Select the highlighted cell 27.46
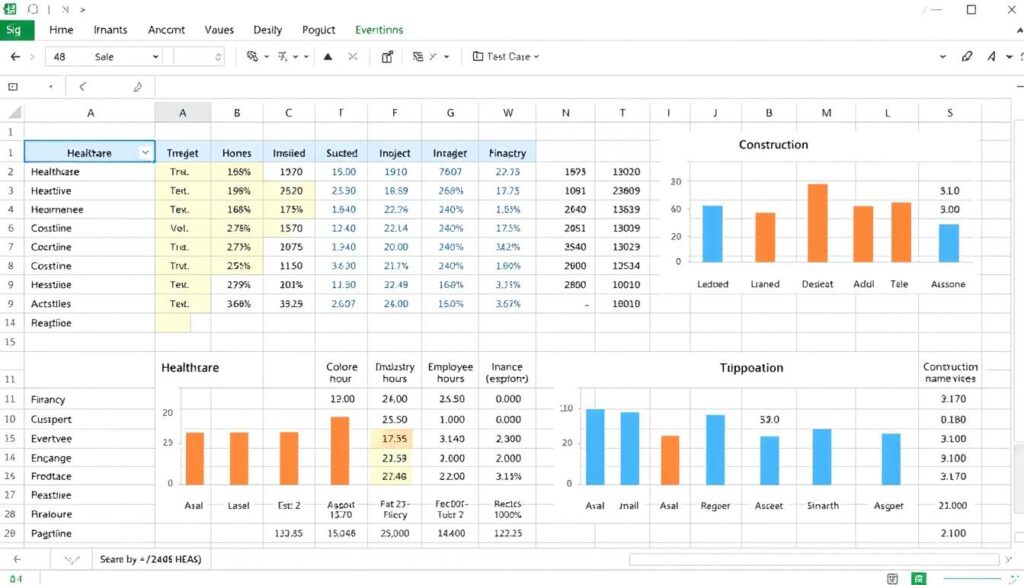The width and height of the screenshot is (1024, 585). coord(394,477)
